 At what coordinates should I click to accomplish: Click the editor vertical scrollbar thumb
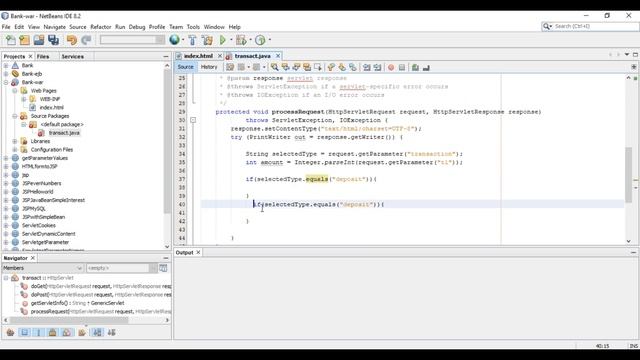[x=628, y=175]
